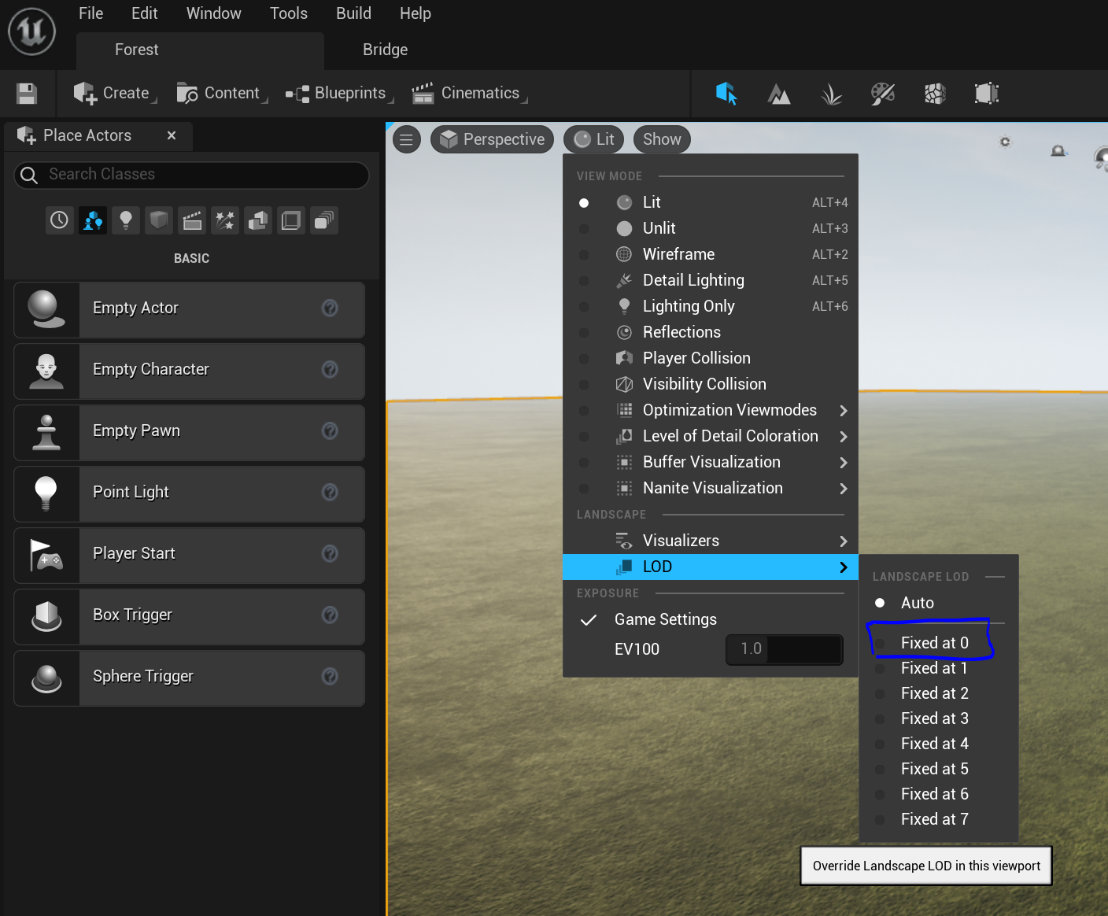
Task: Select the Cinematic actors category
Action: 192,219
